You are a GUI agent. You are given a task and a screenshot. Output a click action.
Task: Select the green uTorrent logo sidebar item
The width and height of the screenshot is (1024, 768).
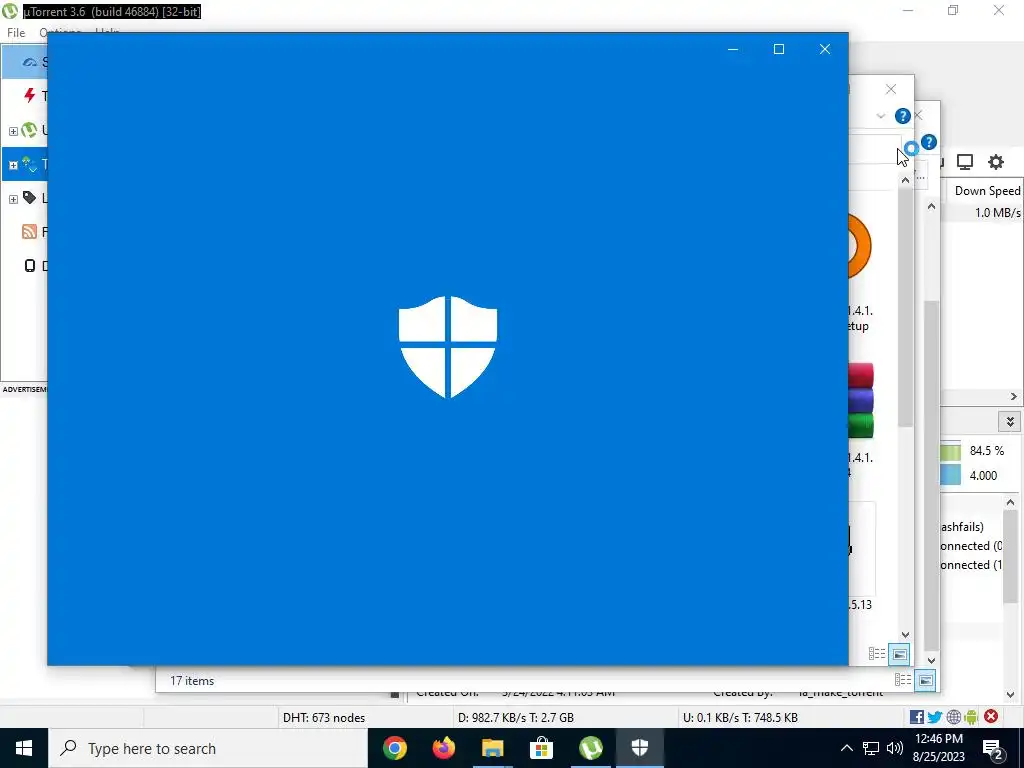29,130
